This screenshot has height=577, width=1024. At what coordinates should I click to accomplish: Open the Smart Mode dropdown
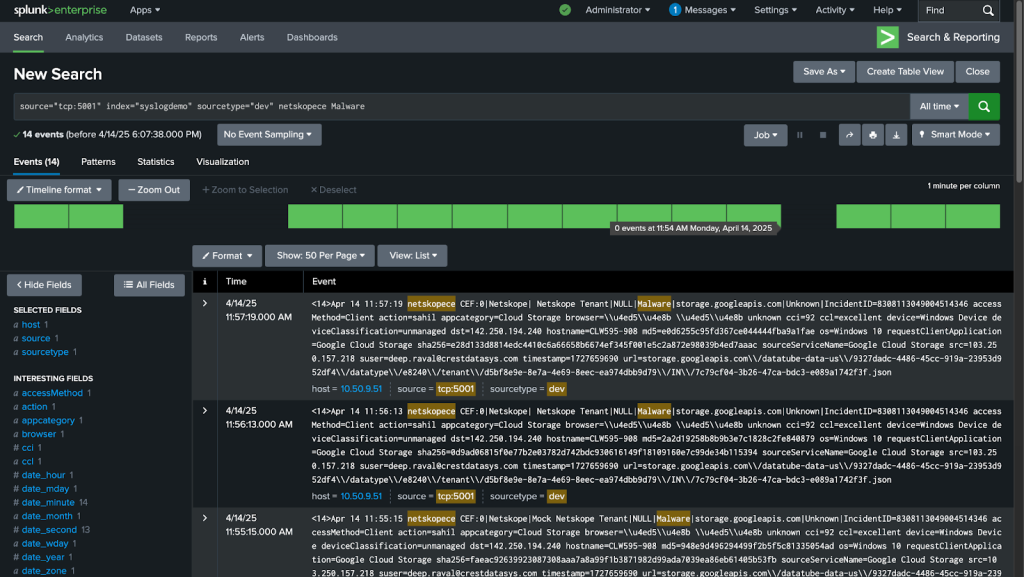coord(955,134)
